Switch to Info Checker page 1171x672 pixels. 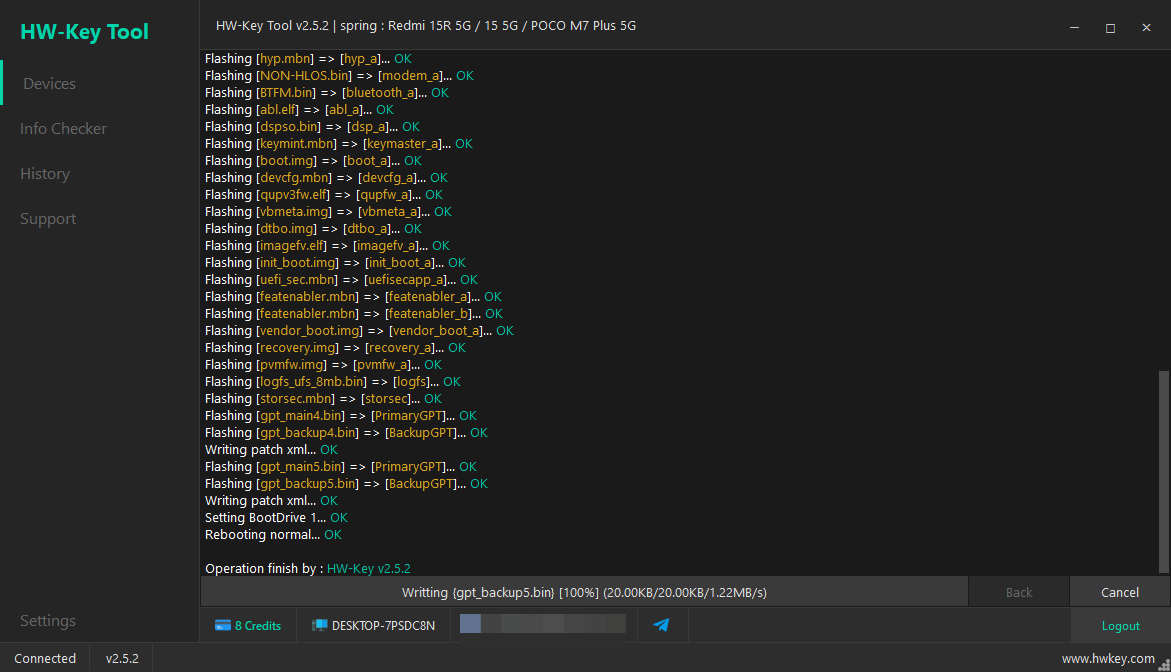pos(63,128)
